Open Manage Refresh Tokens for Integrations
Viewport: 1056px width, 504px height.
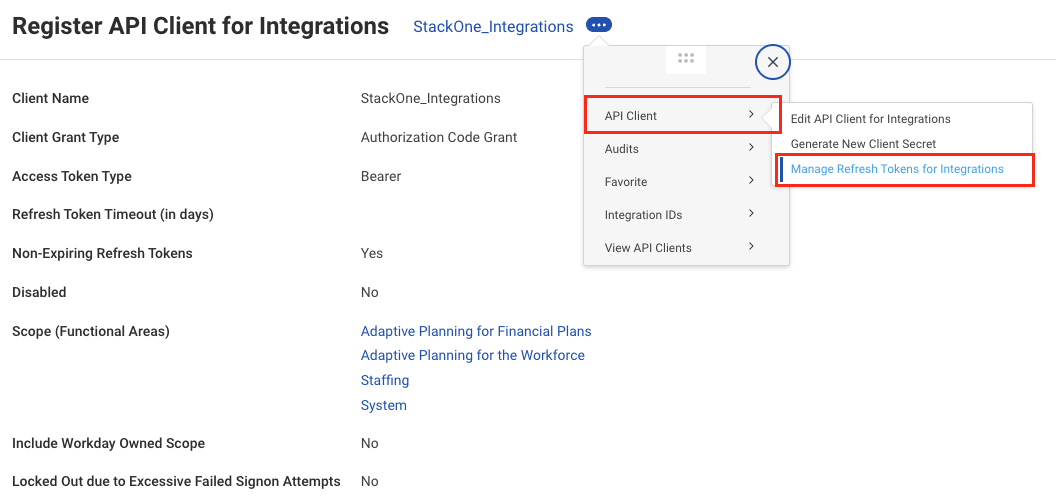897,169
